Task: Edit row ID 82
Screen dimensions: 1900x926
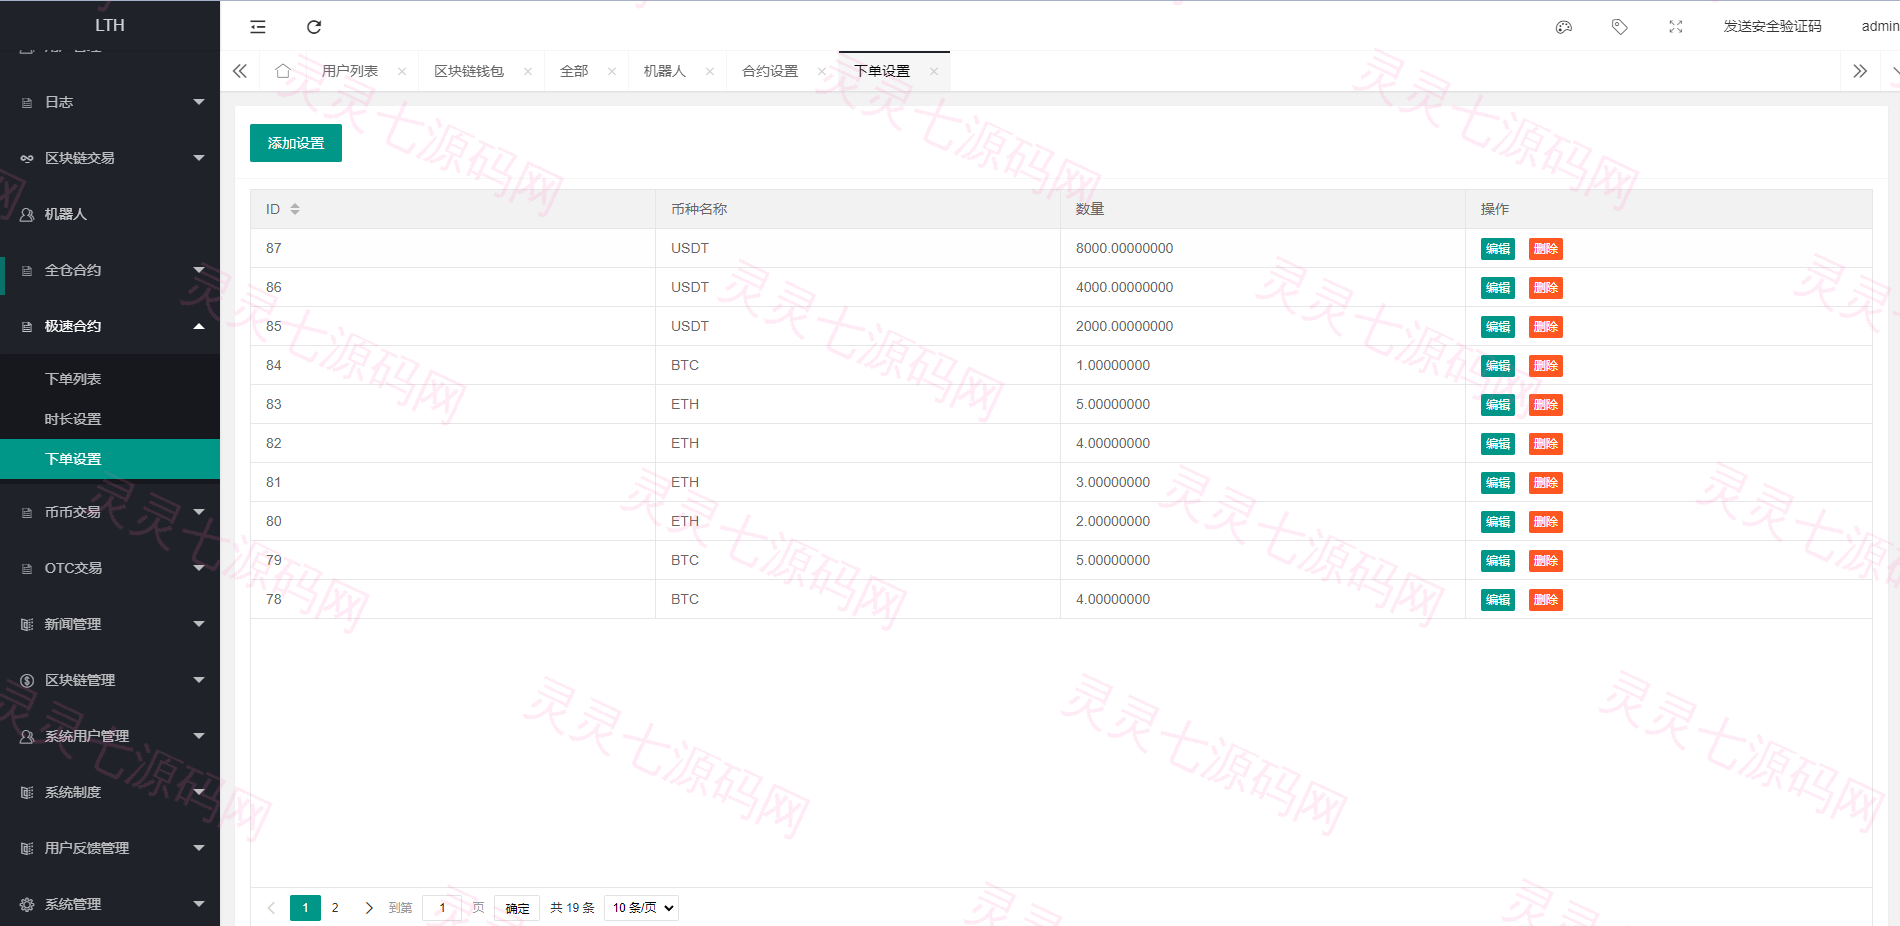Action: tap(1498, 444)
